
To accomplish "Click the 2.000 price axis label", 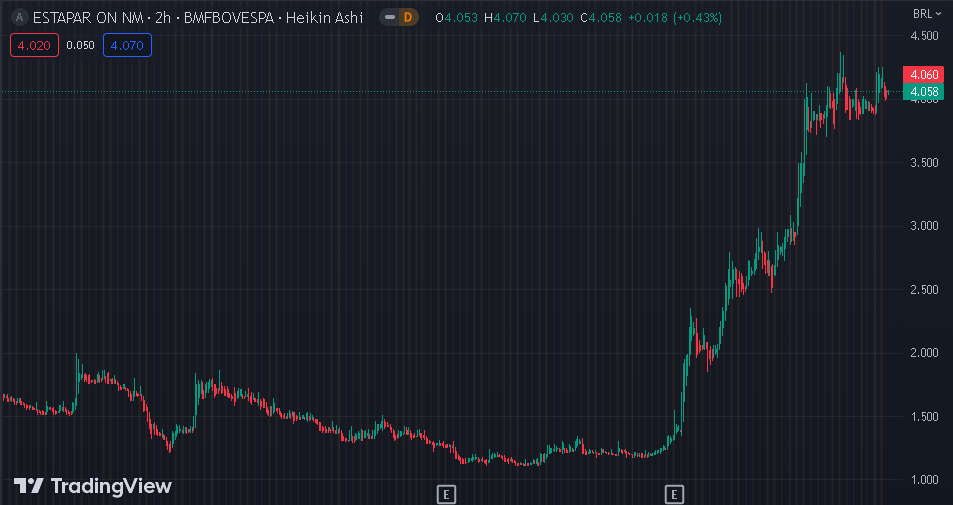I will 924,353.
